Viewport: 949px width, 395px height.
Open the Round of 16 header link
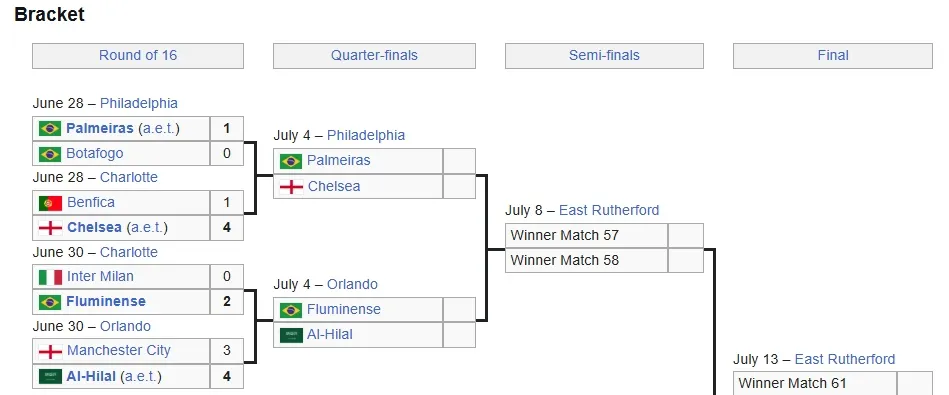pyautogui.click(x=138, y=56)
